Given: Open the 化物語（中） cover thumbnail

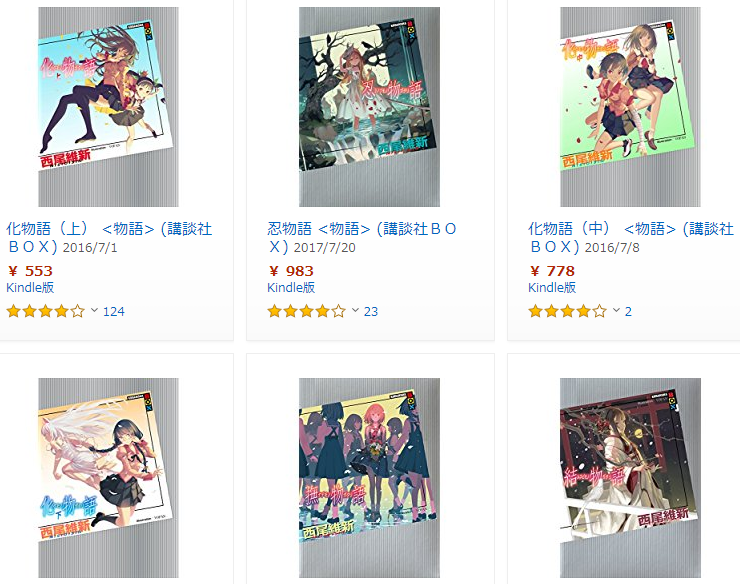Looking at the screenshot, I should click(x=631, y=107).
